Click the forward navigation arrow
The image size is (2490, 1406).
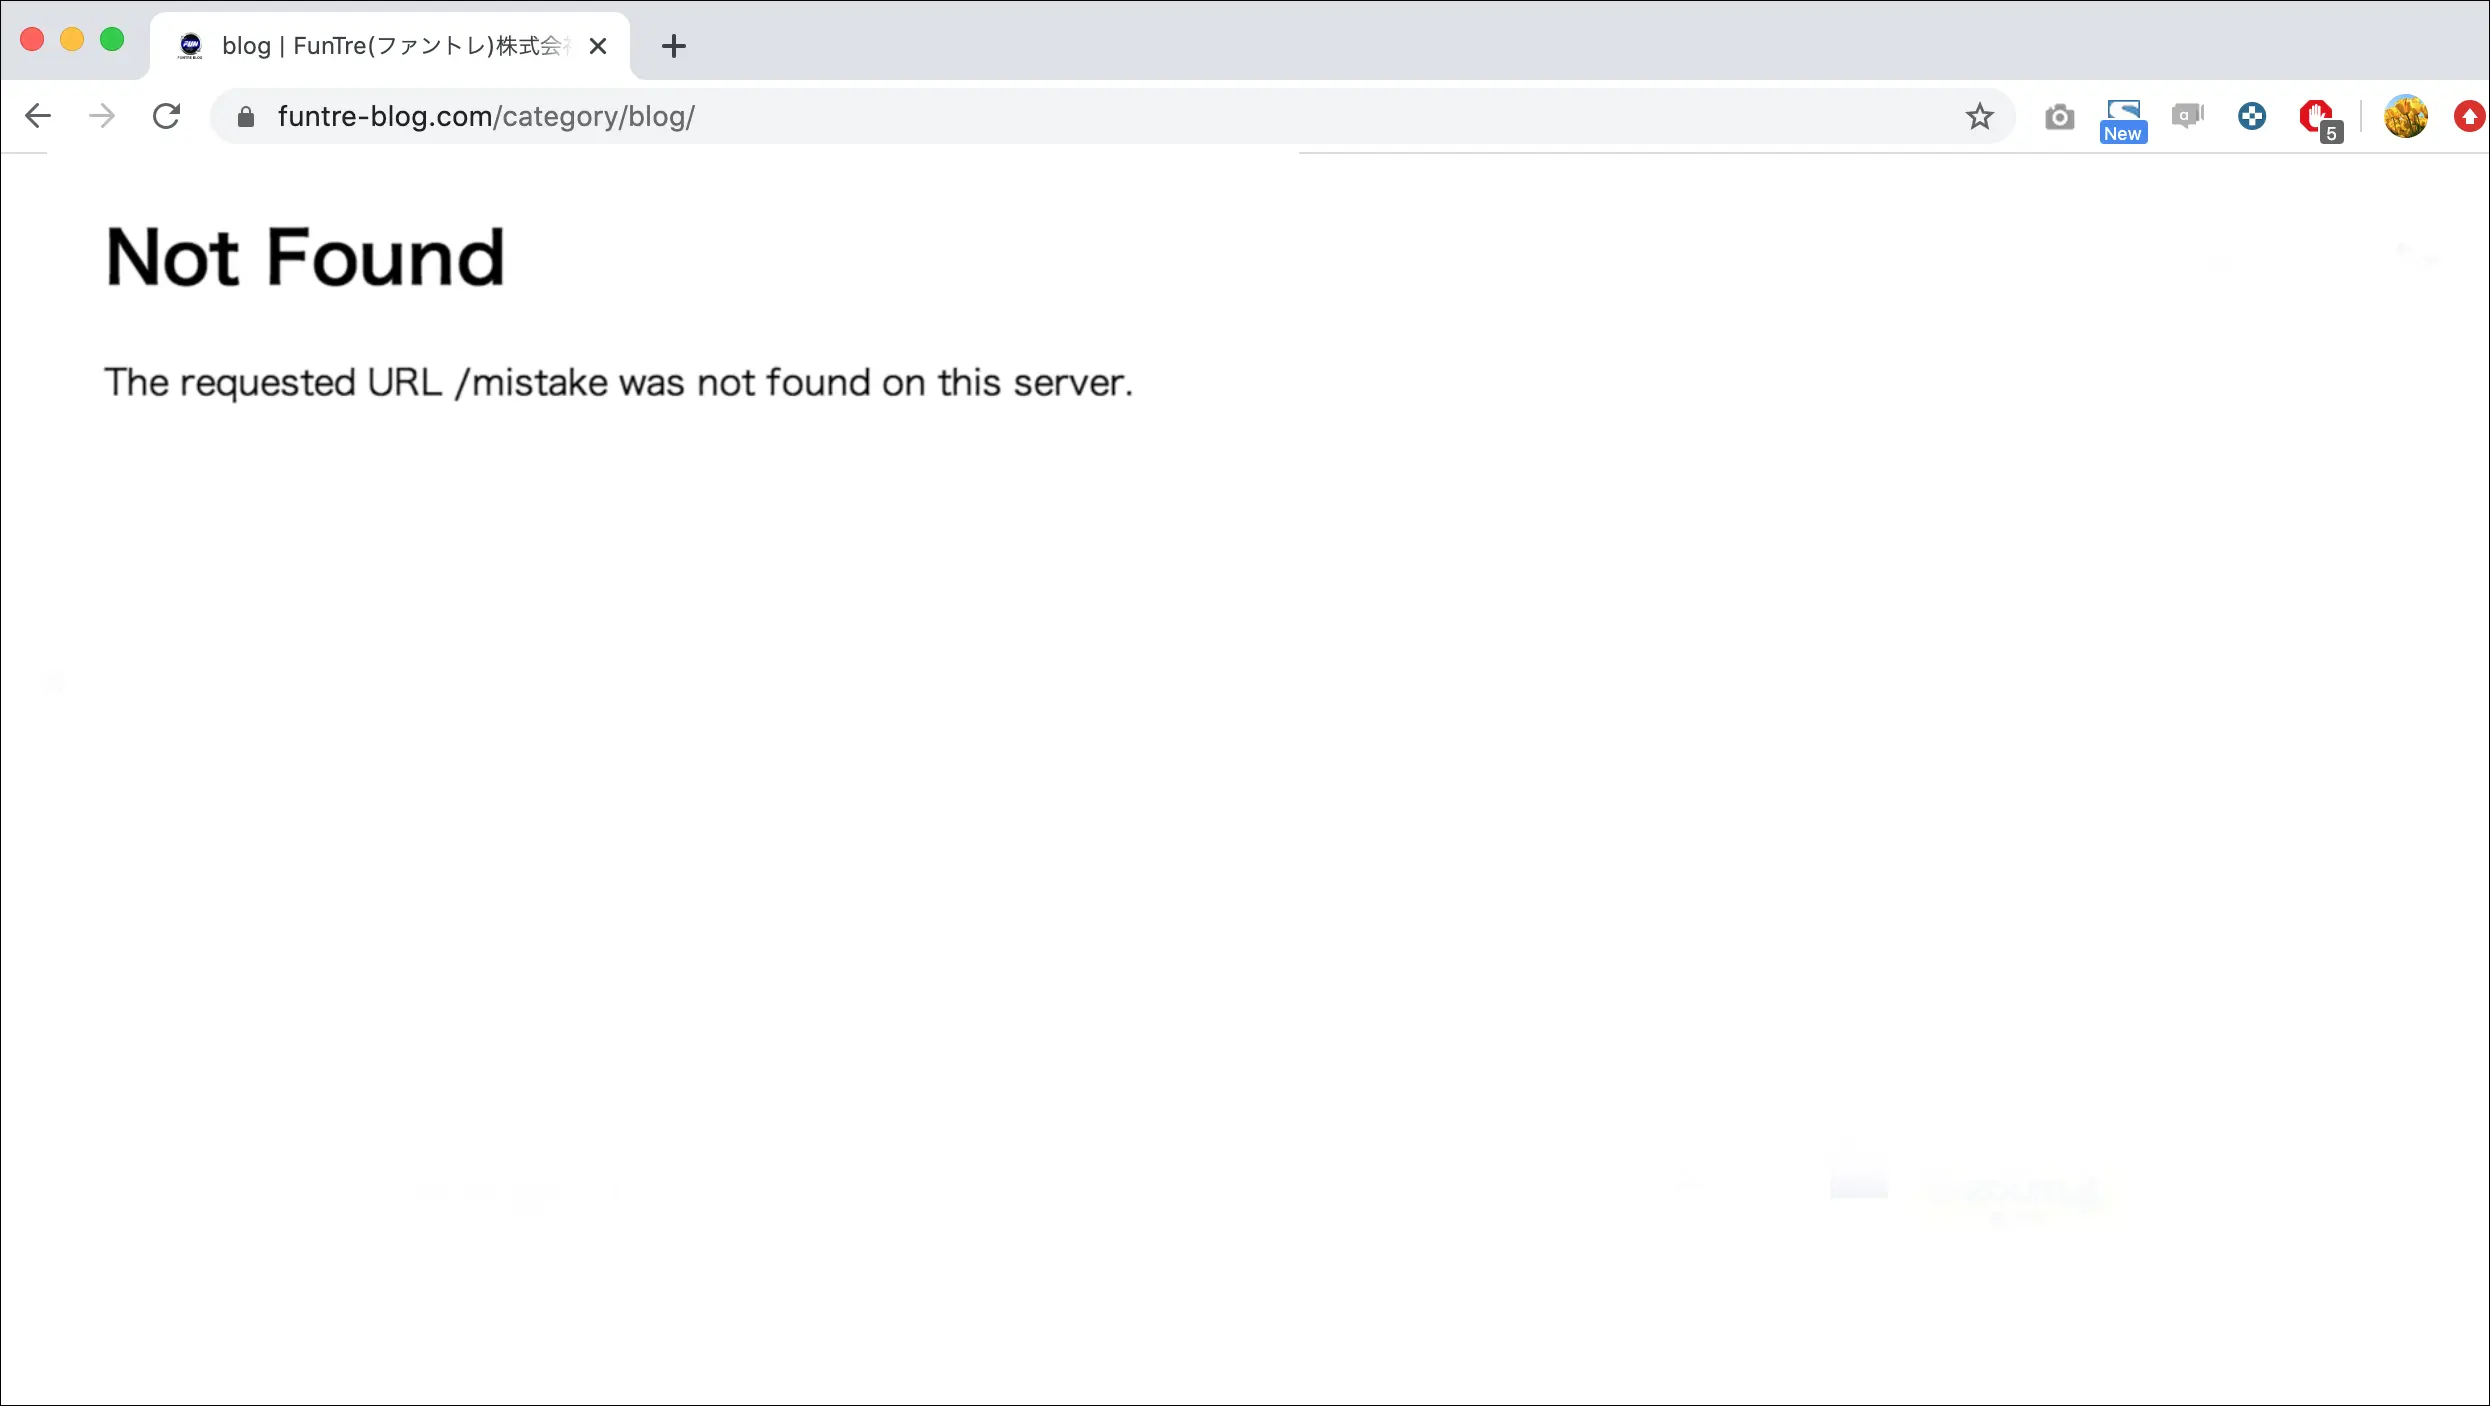[x=102, y=116]
